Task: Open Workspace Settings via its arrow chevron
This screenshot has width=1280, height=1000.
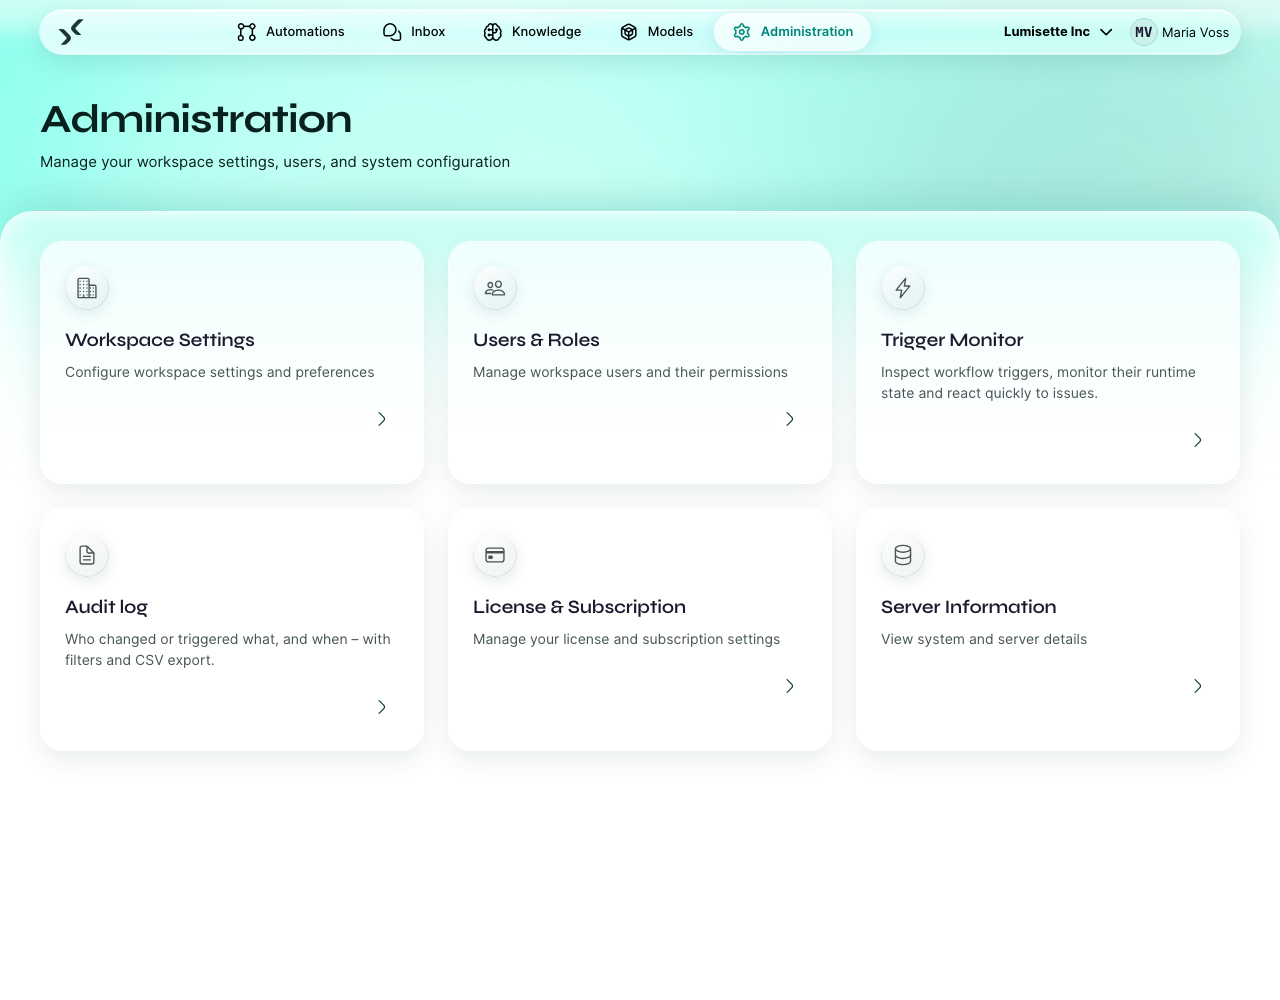Action: pyautogui.click(x=382, y=419)
